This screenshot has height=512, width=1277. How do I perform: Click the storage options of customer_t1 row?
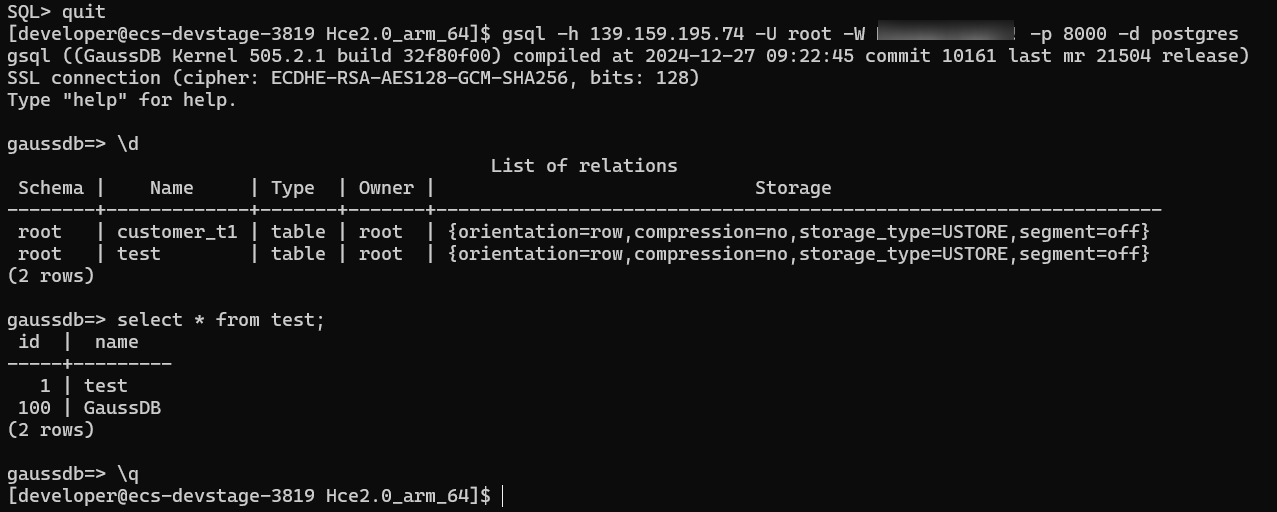tap(798, 232)
